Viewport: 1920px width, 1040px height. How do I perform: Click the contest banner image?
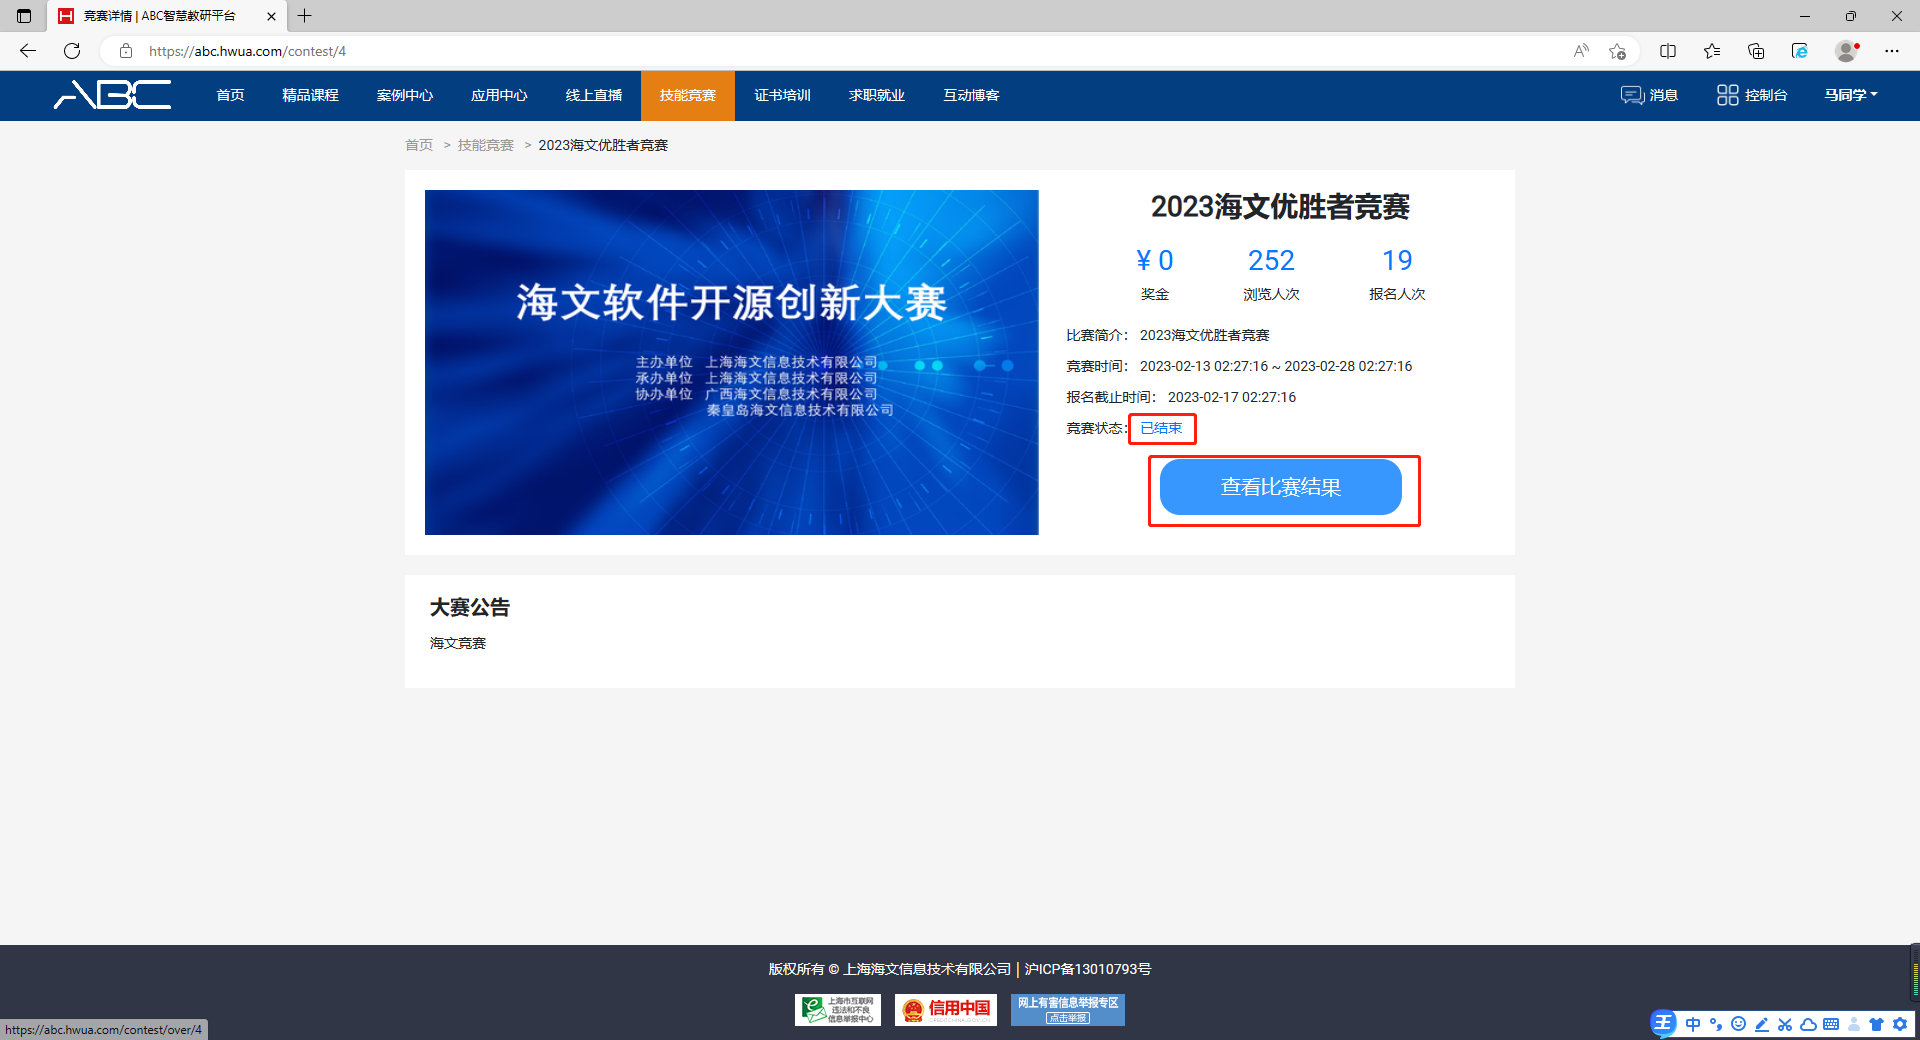(732, 362)
